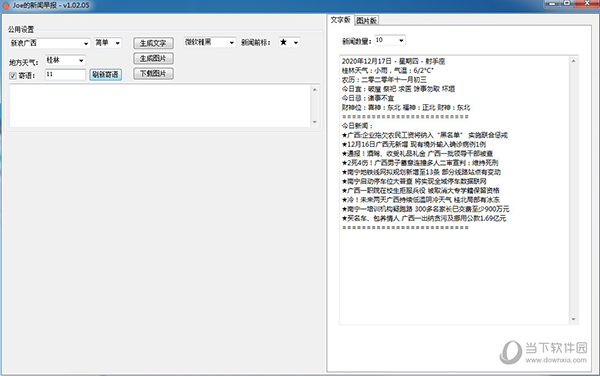Close the window with the X button
Viewport: 600px width, 376px height.
coord(587,3)
